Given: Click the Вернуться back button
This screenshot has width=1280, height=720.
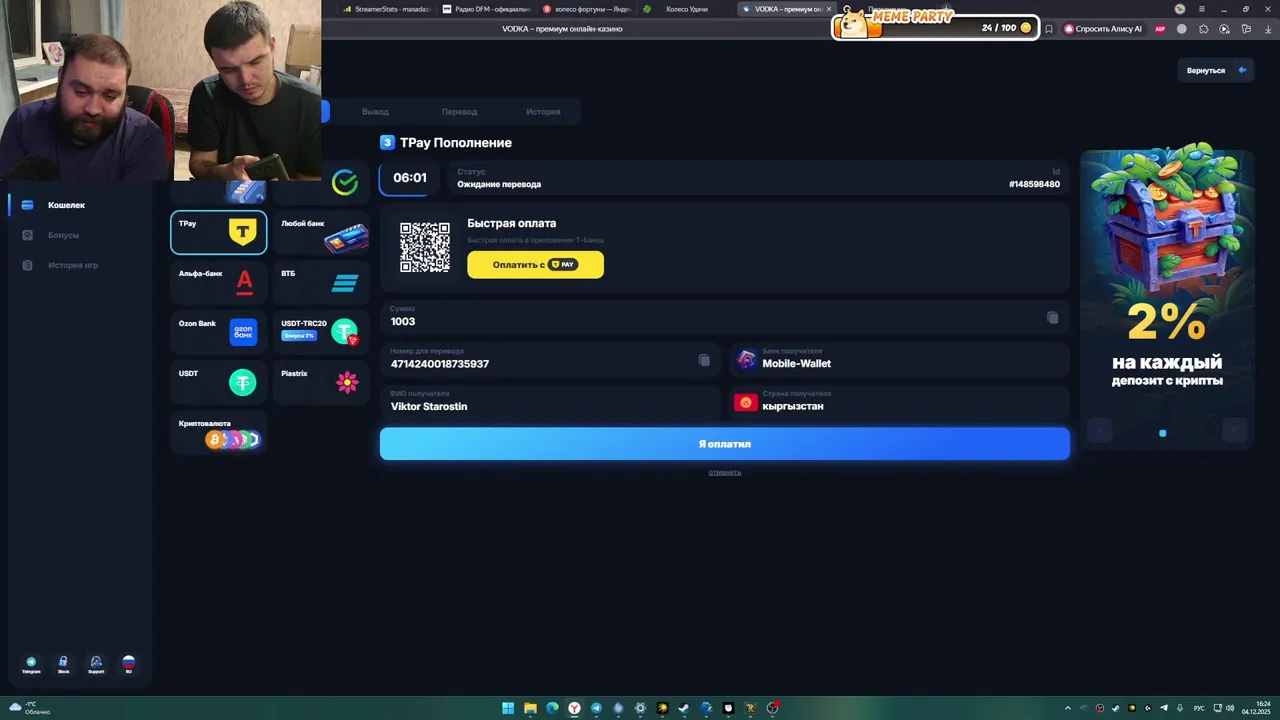Looking at the screenshot, I should (x=1216, y=70).
